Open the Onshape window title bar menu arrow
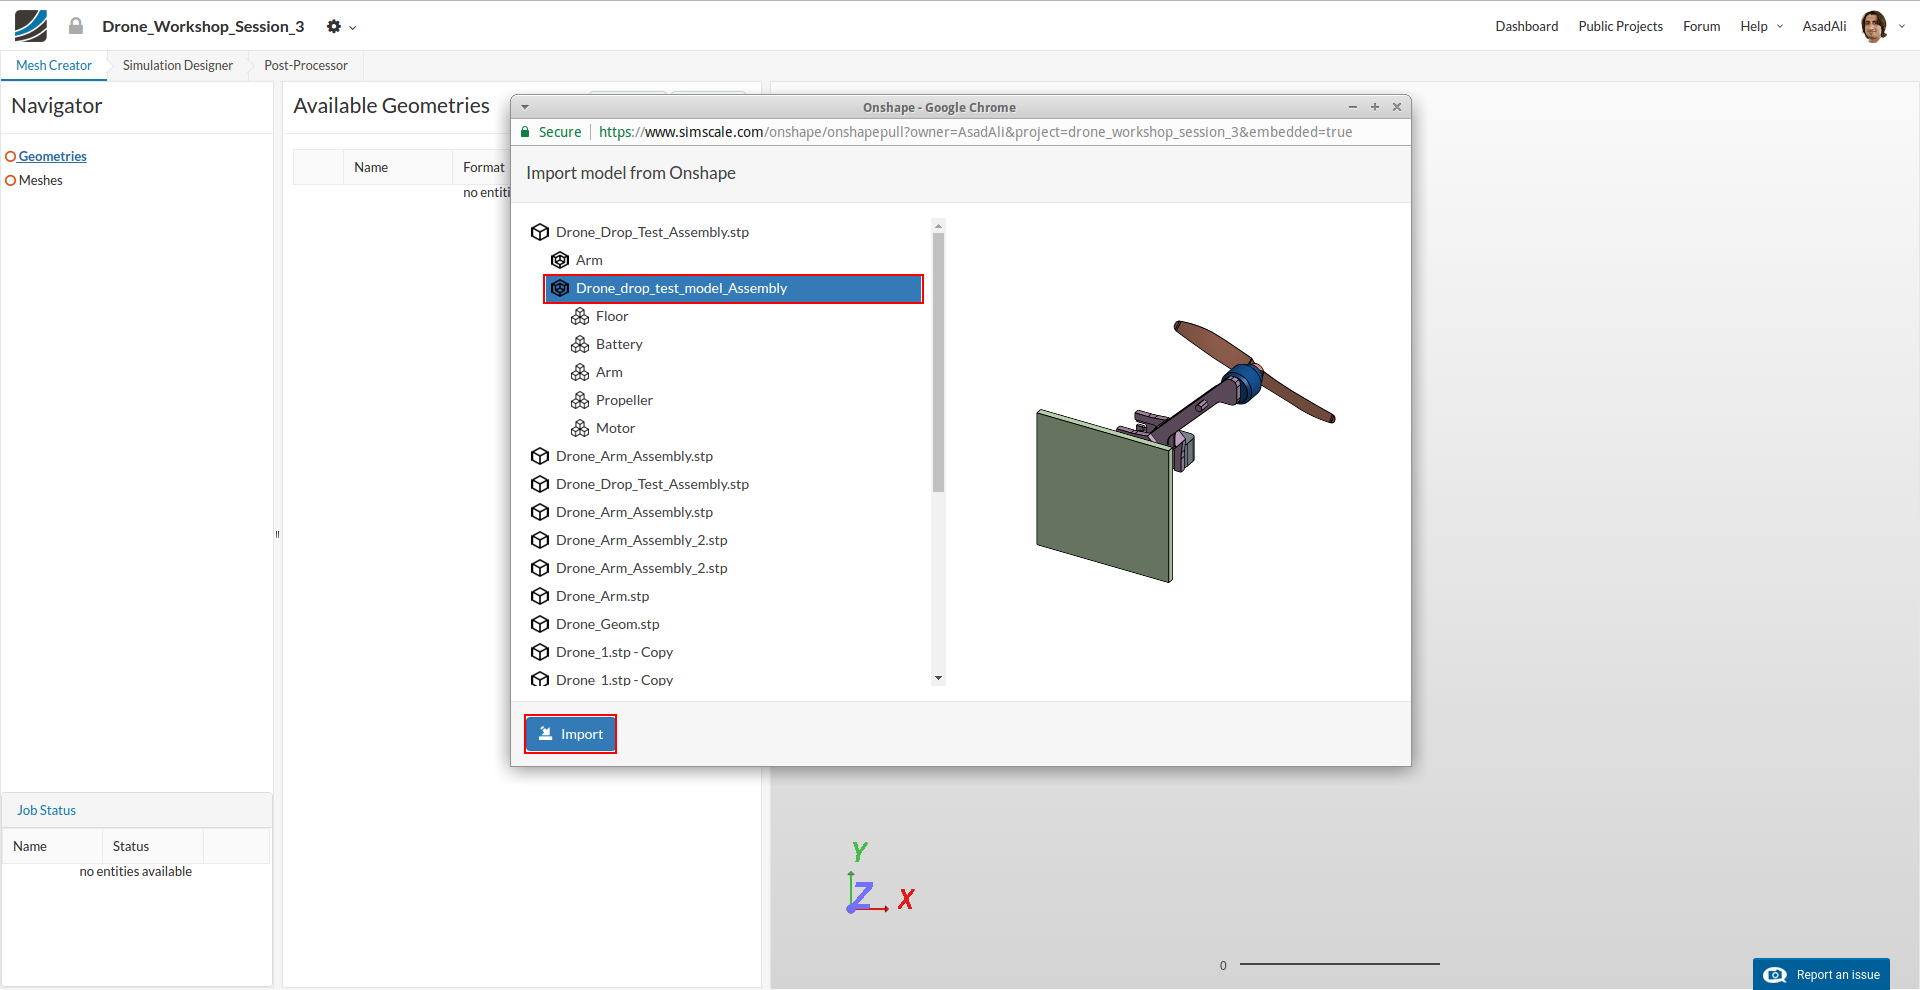The width and height of the screenshot is (1920, 990). coord(525,107)
